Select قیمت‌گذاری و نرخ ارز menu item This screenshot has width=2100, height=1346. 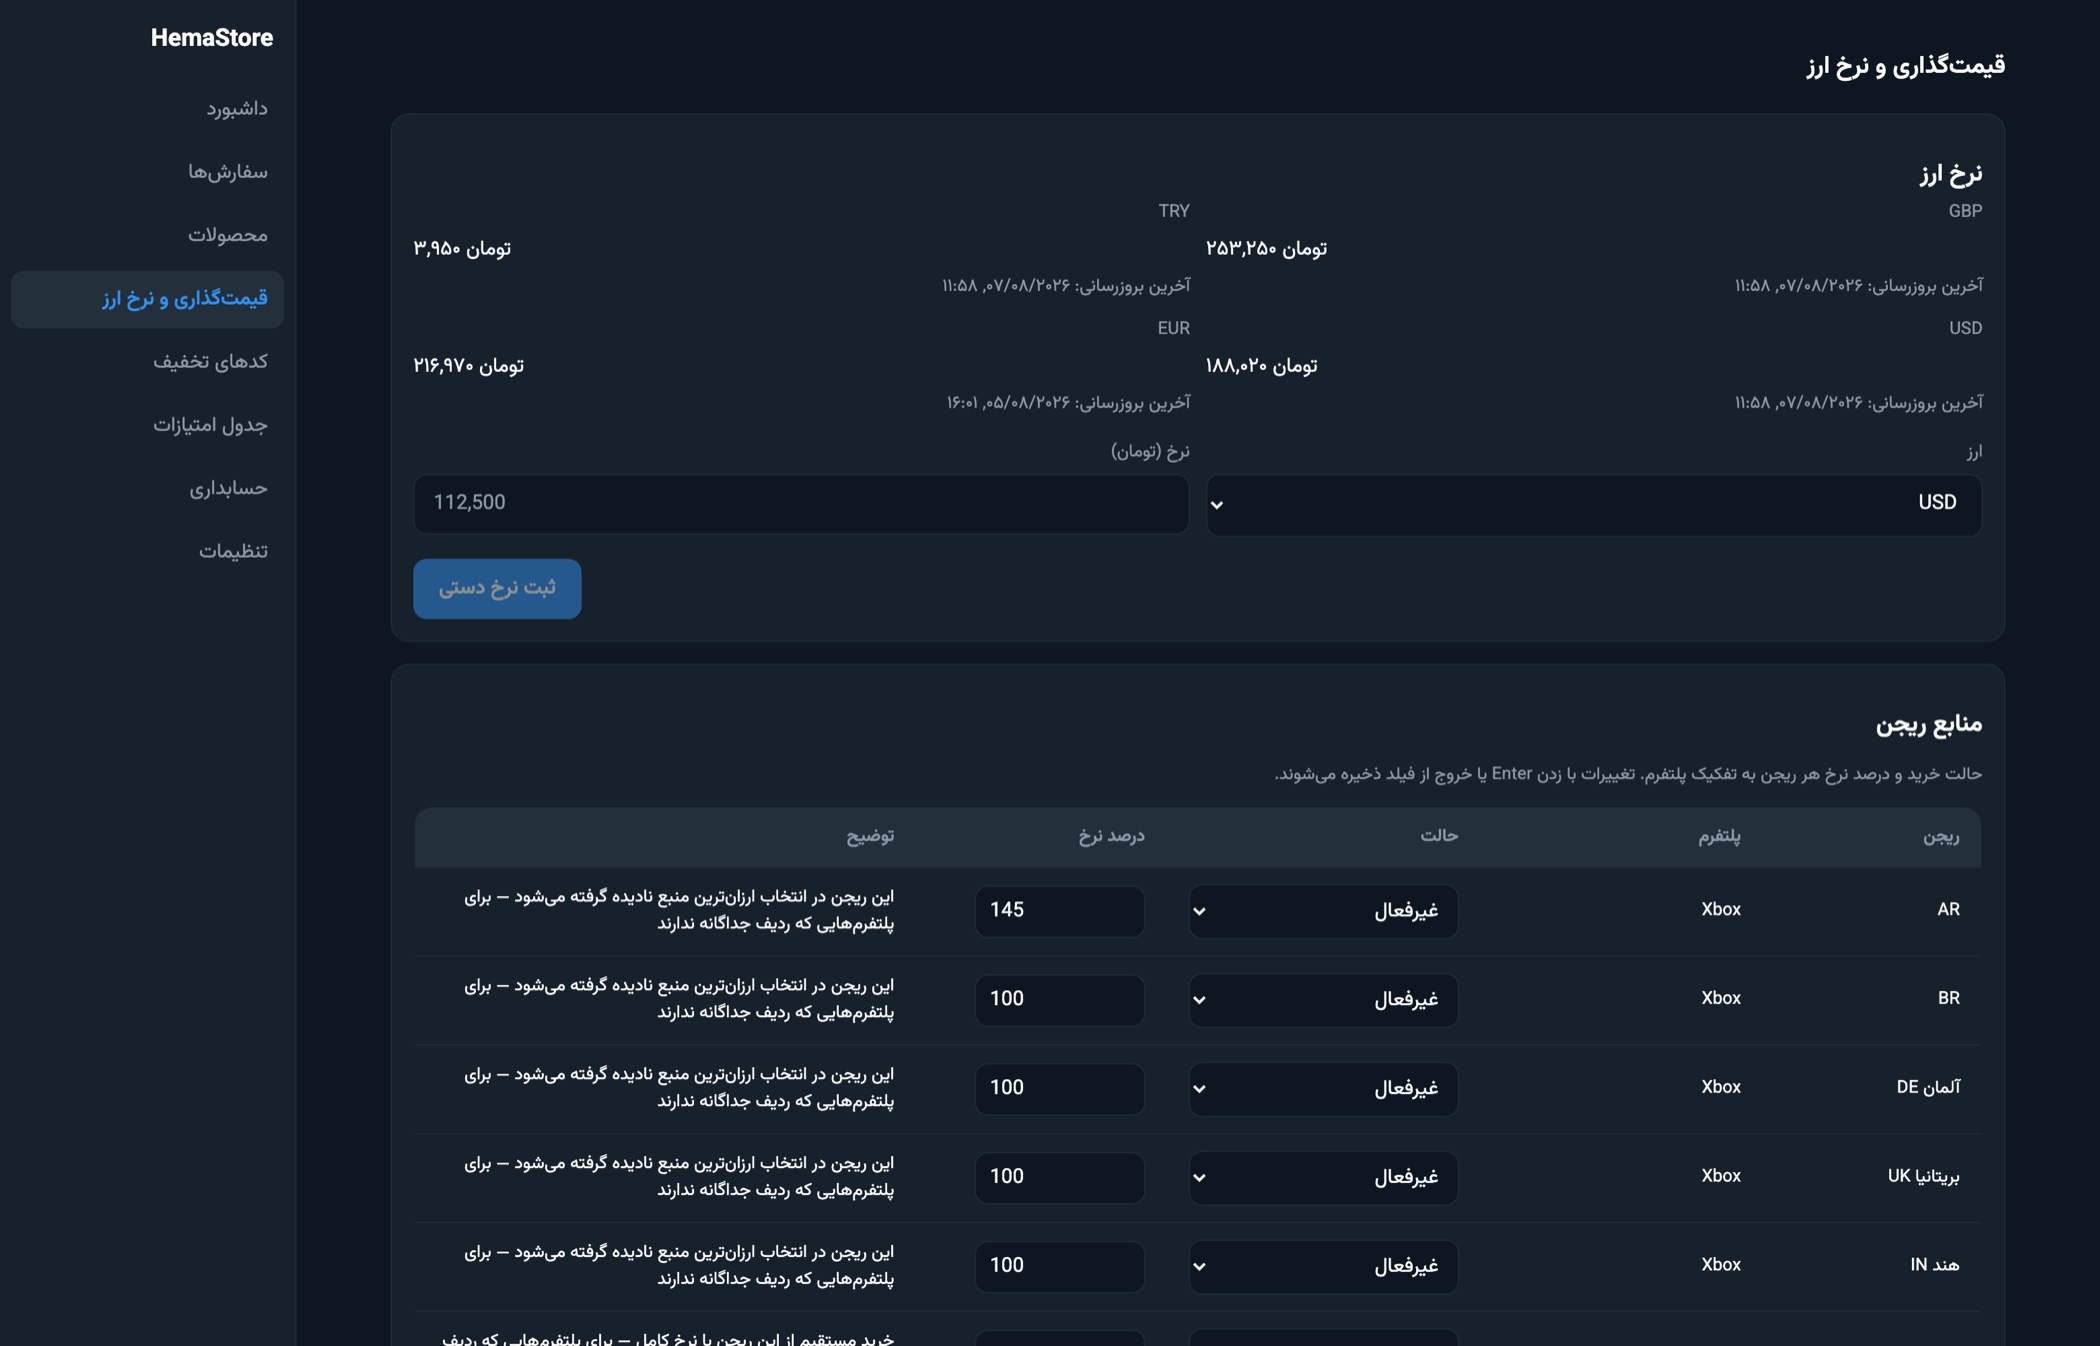[147, 298]
